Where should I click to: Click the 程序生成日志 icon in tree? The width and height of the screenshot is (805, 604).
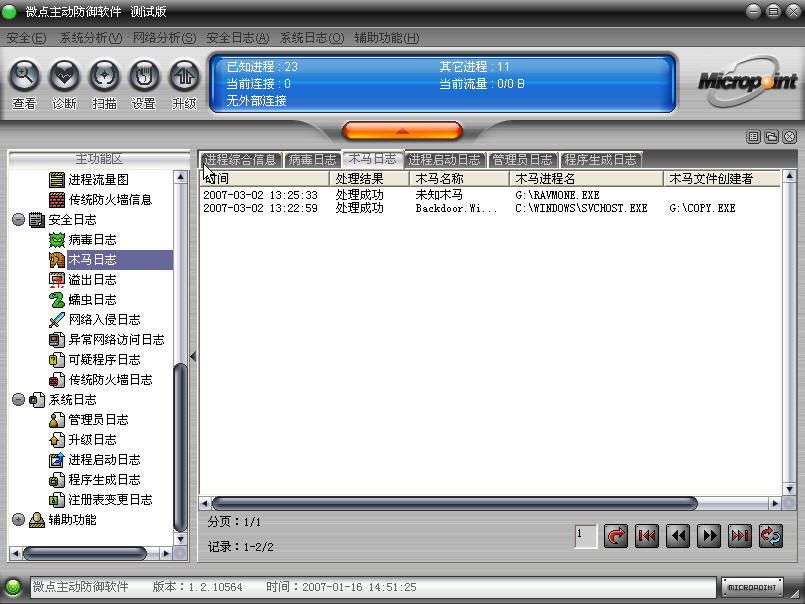pos(56,480)
